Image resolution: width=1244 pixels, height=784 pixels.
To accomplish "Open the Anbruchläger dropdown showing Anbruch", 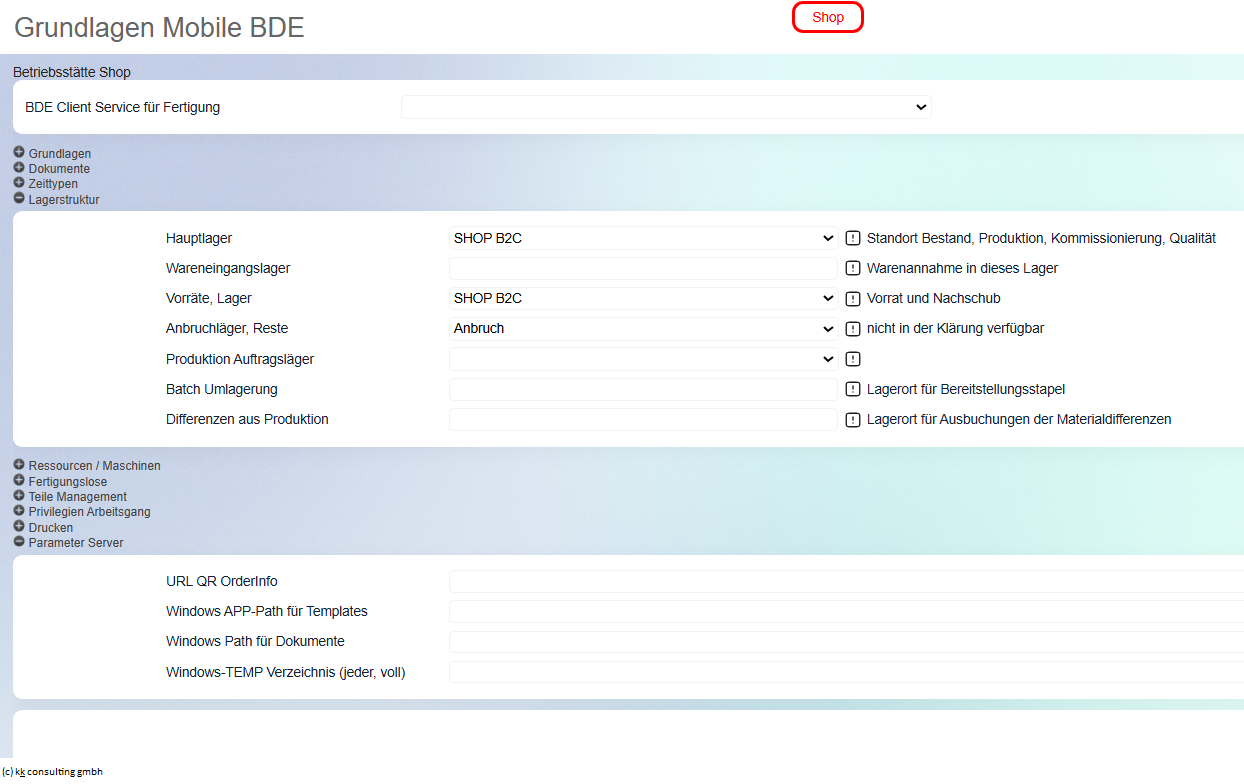I will [x=643, y=328].
